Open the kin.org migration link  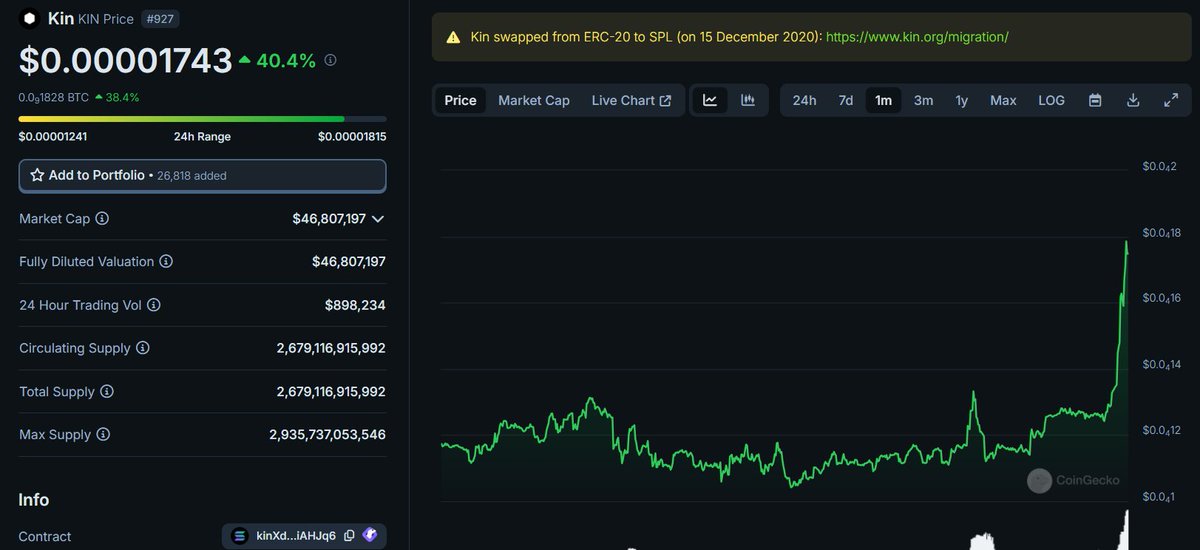pyautogui.click(x=917, y=37)
